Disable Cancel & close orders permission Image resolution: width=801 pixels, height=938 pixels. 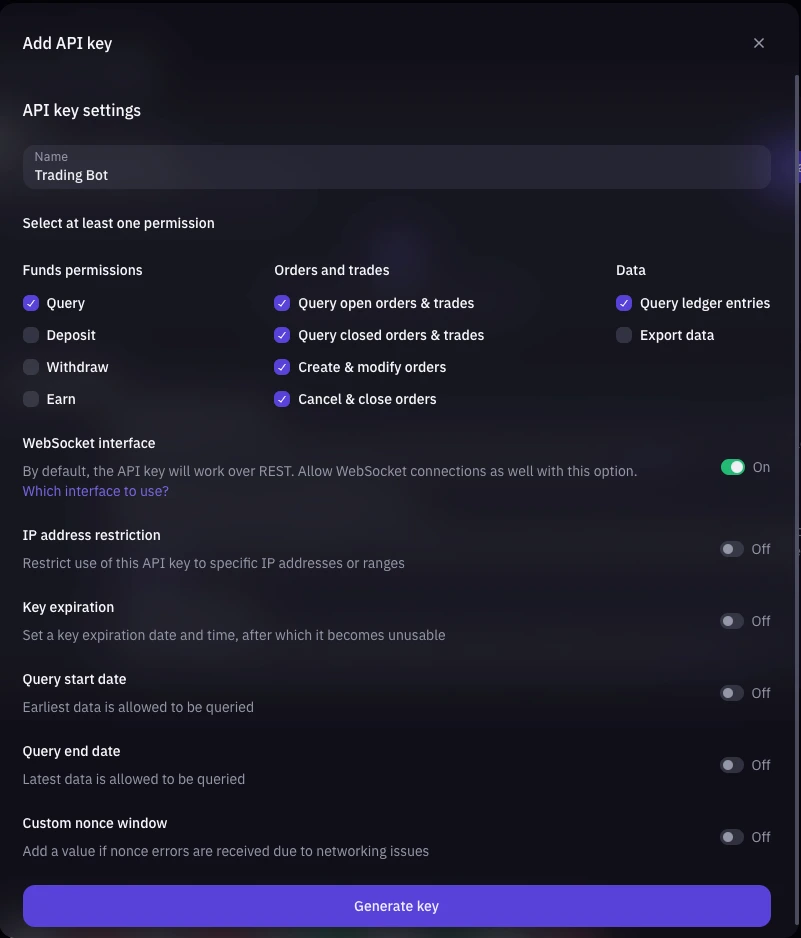click(282, 399)
